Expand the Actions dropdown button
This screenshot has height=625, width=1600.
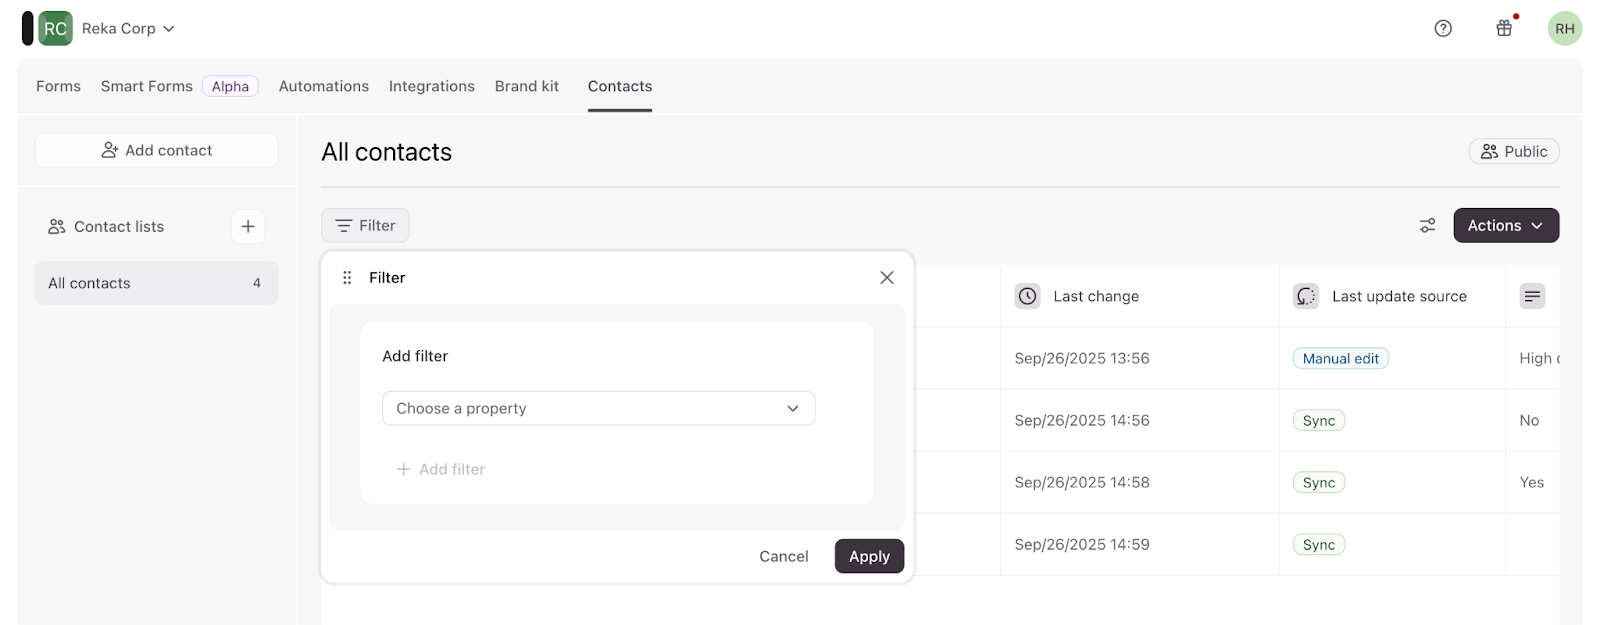(1505, 226)
